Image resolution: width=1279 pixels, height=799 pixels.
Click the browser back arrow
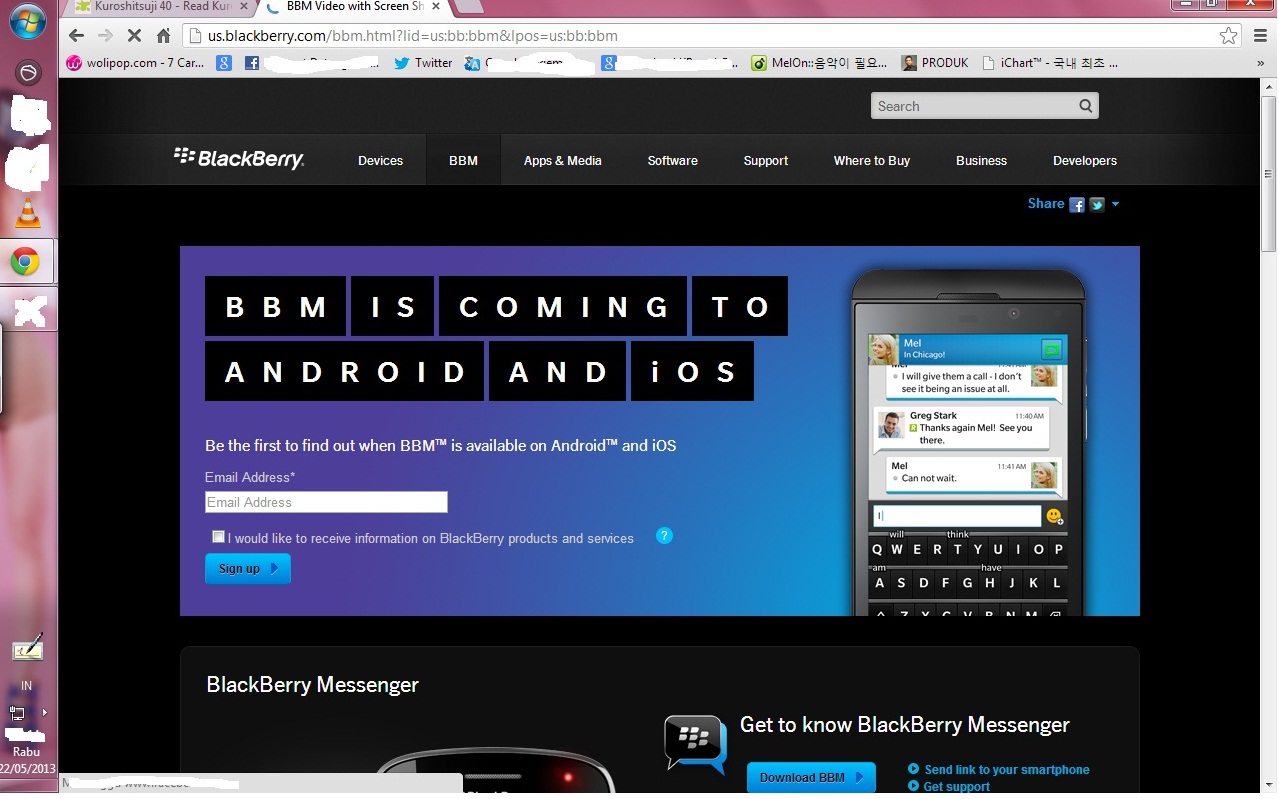(76, 36)
